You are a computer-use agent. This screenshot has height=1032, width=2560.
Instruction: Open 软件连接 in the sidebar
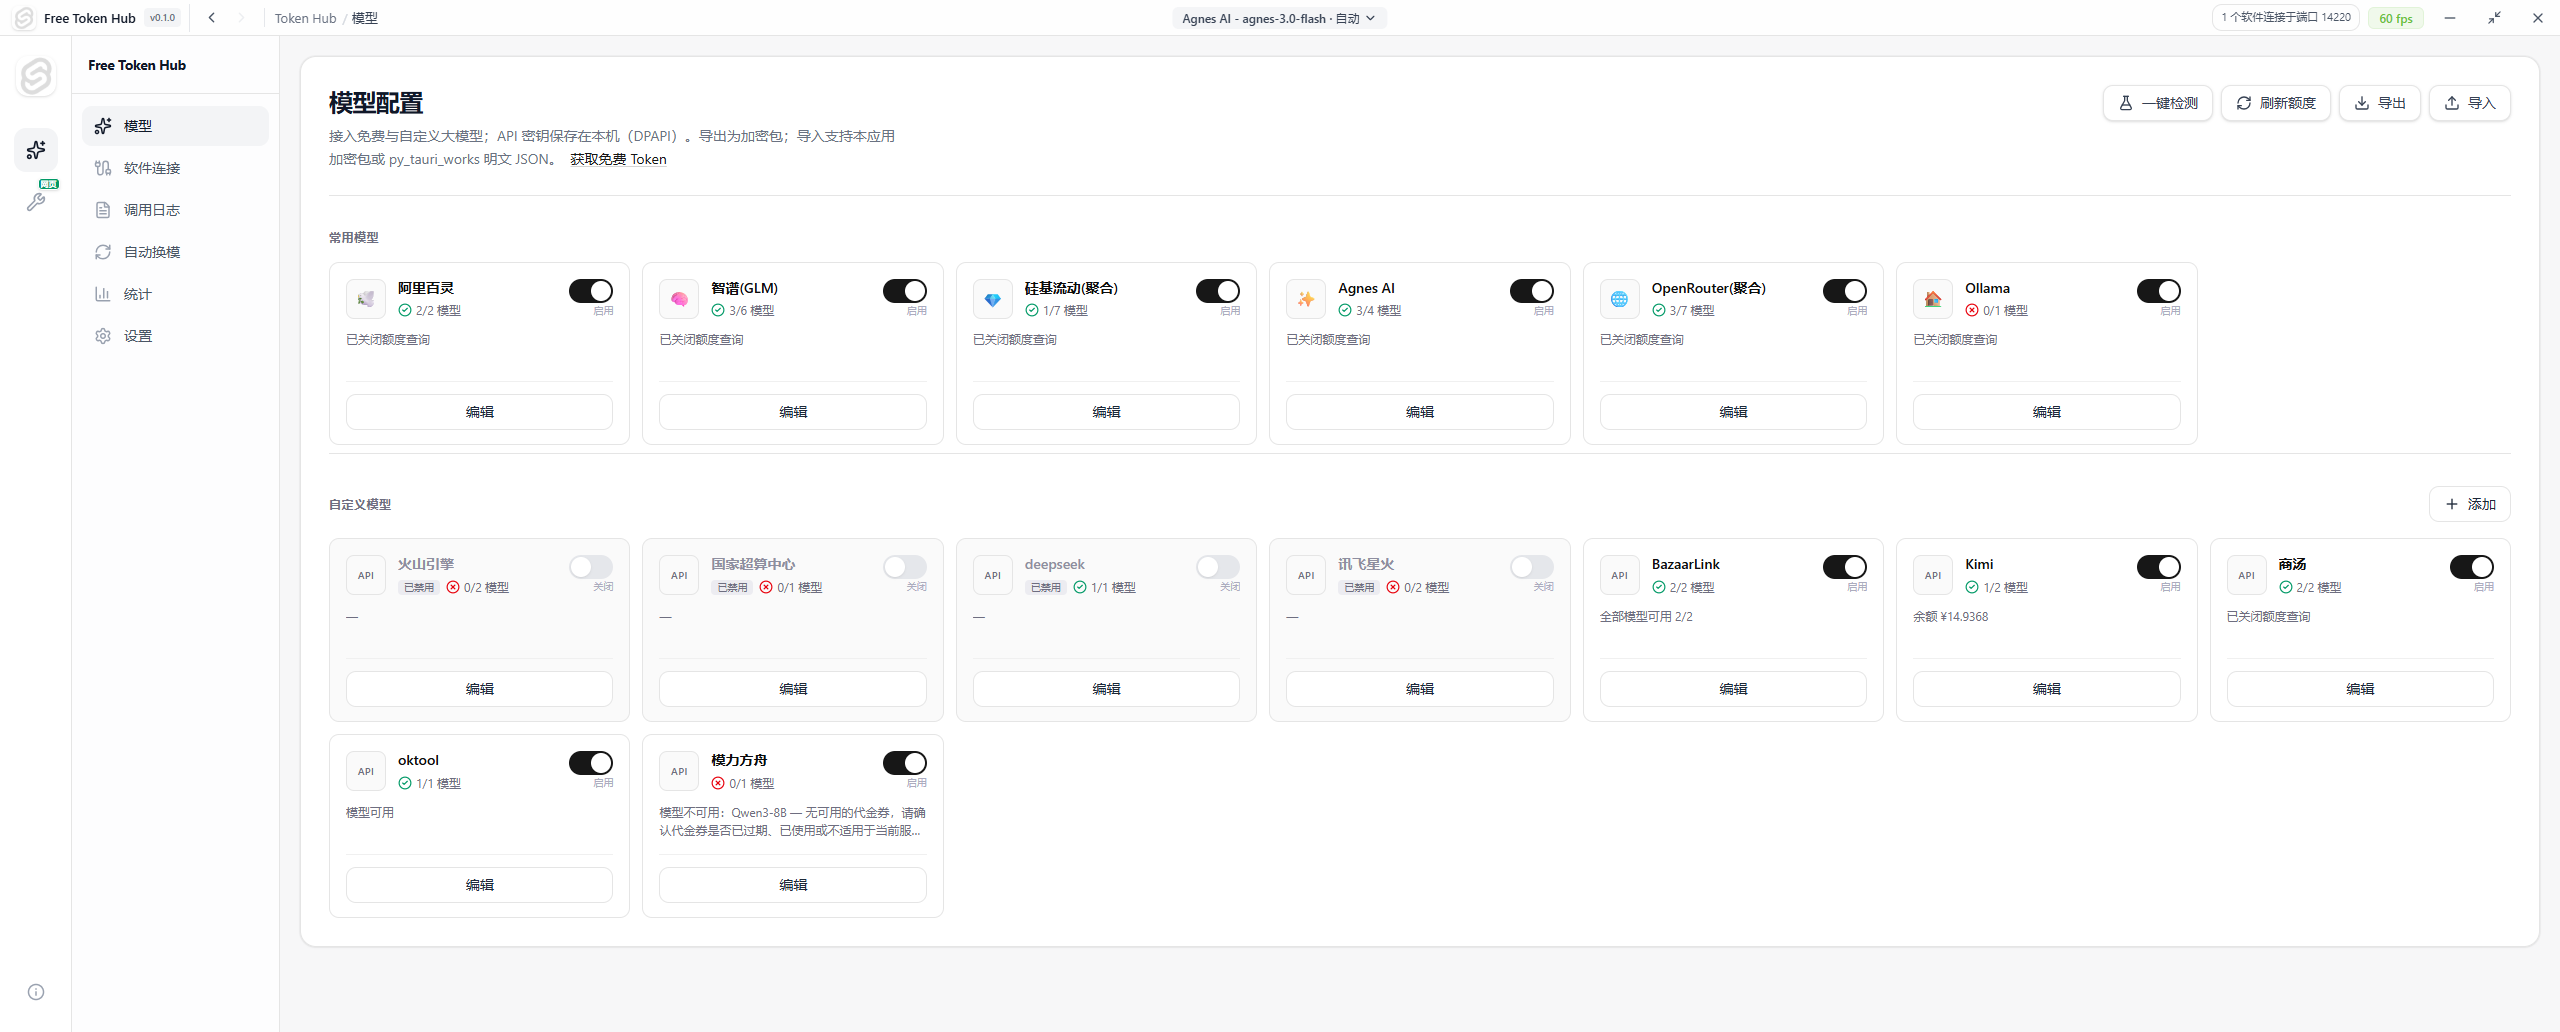coord(175,168)
